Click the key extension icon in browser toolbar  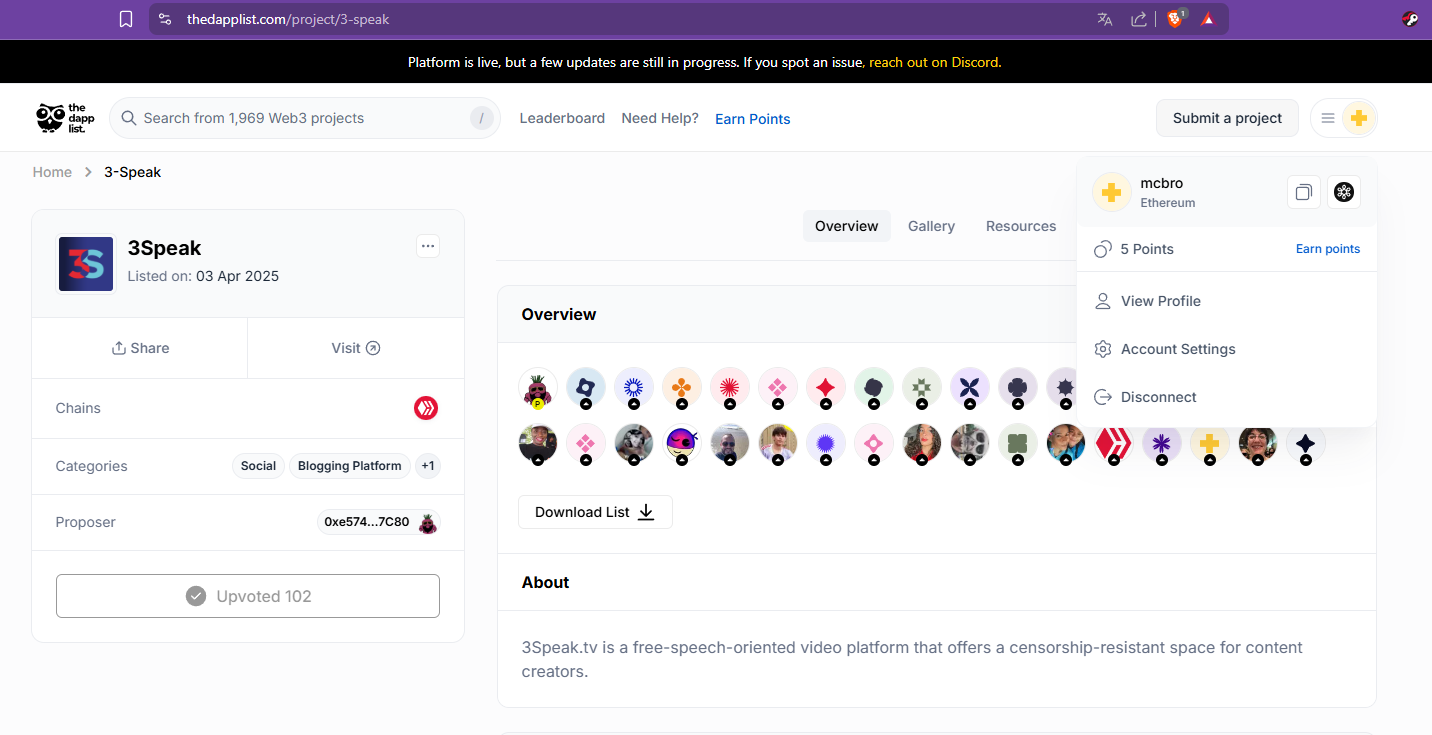(x=1410, y=19)
